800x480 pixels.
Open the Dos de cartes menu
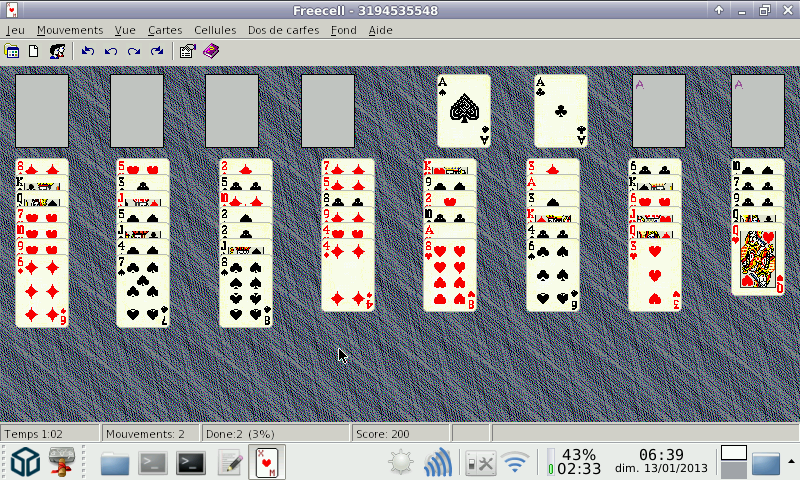click(x=284, y=30)
